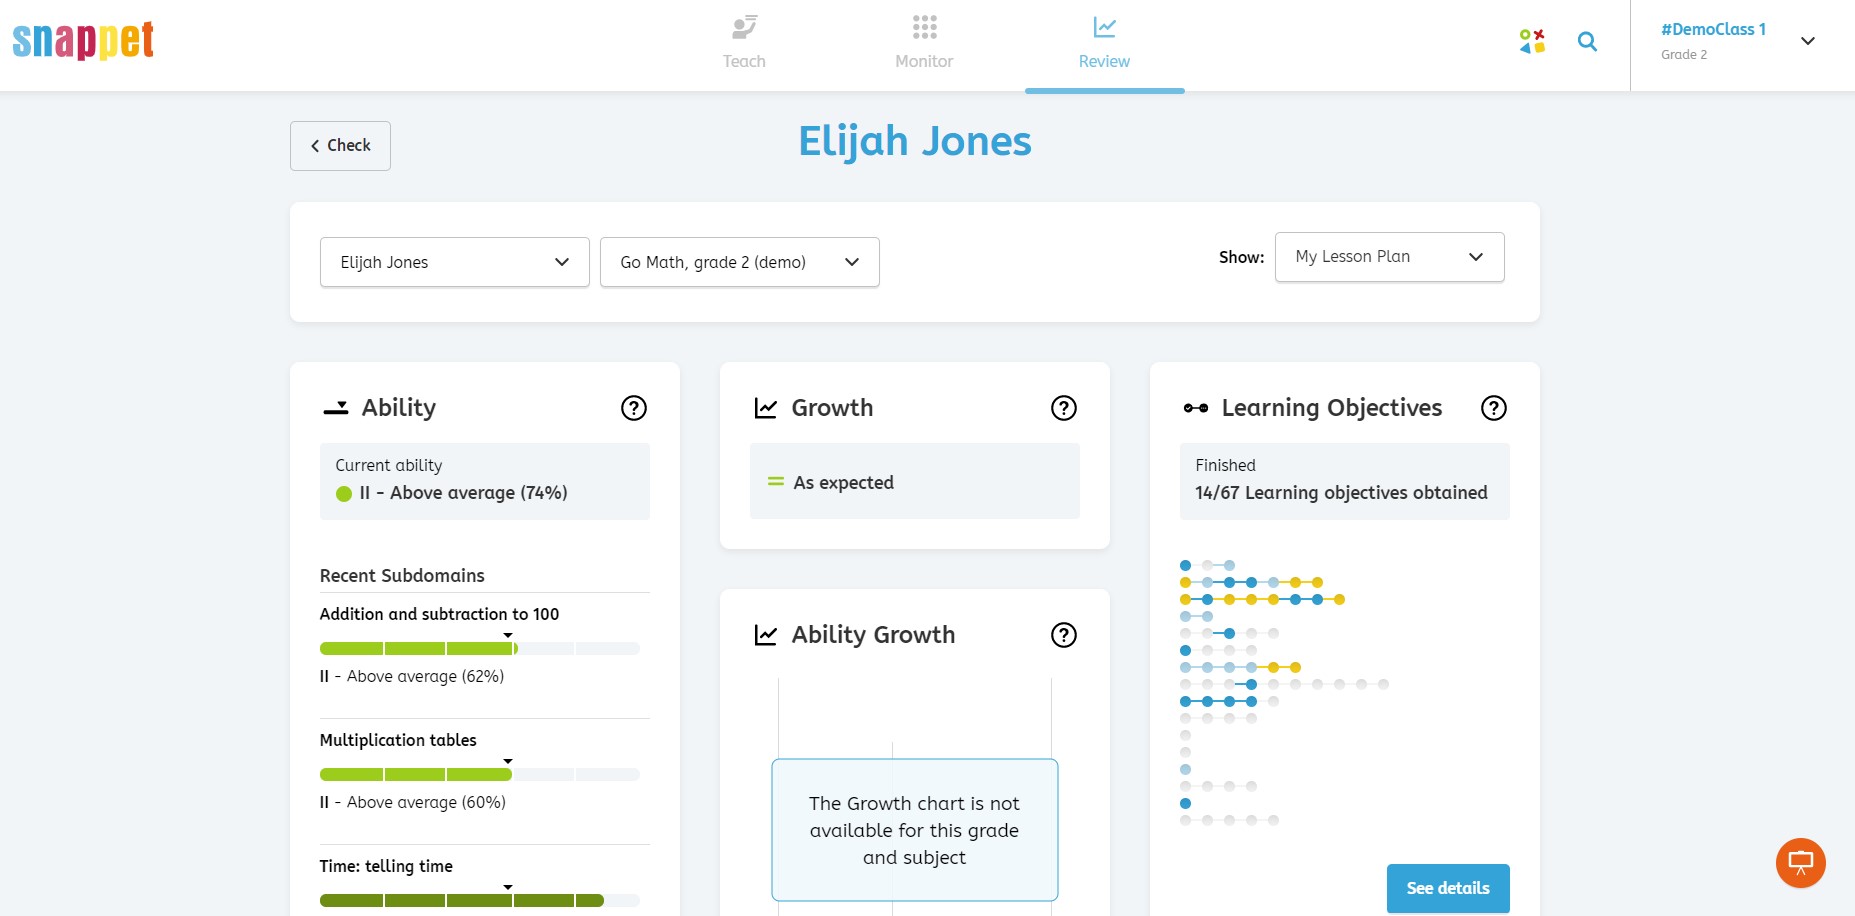Open the Ability help question mark
The image size is (1855, 916).
pyautogui.click(x=634, y=408)
